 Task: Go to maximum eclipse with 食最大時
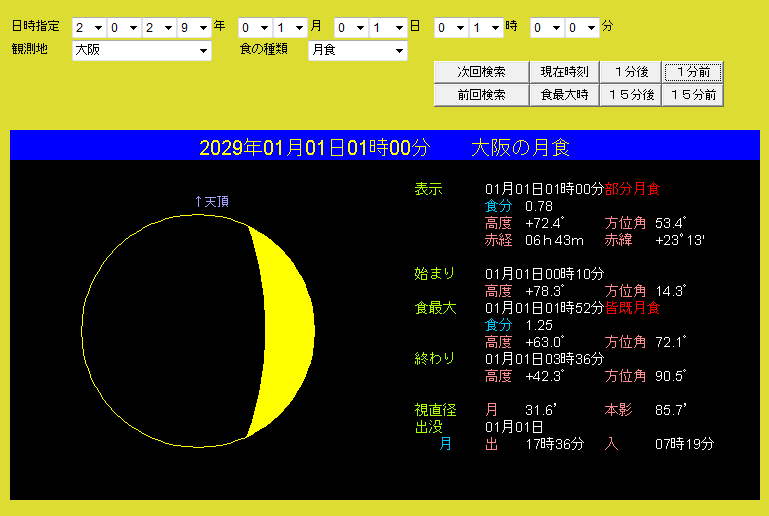(564, 95)
